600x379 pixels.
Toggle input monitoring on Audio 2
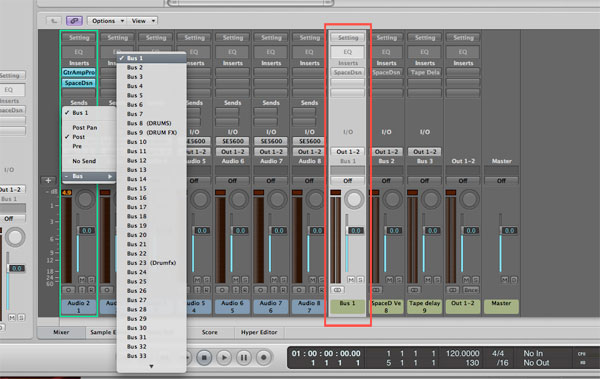pyautogui.click(x=82, y=290)
